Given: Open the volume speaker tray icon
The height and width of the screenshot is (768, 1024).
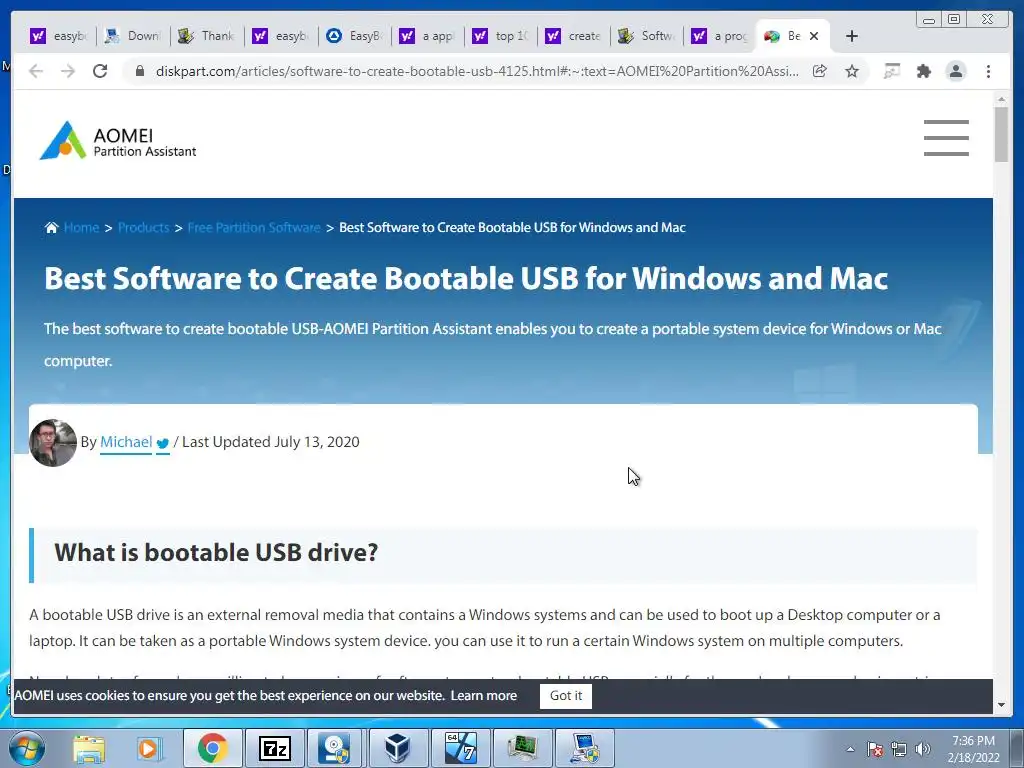Looking at the screenshot, I should (x=922, y=750).
